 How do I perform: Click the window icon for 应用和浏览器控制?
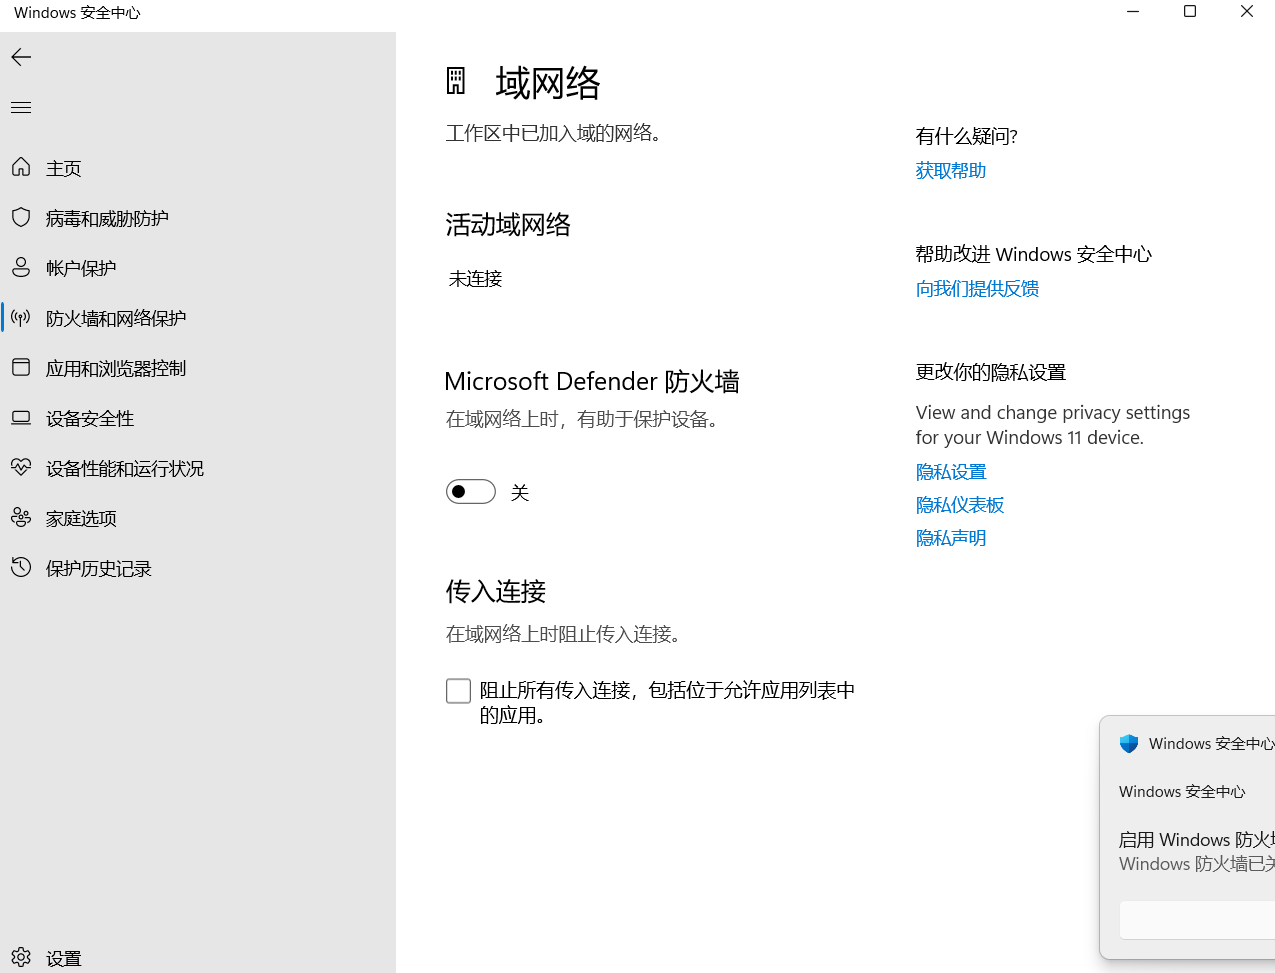point(21,367)
